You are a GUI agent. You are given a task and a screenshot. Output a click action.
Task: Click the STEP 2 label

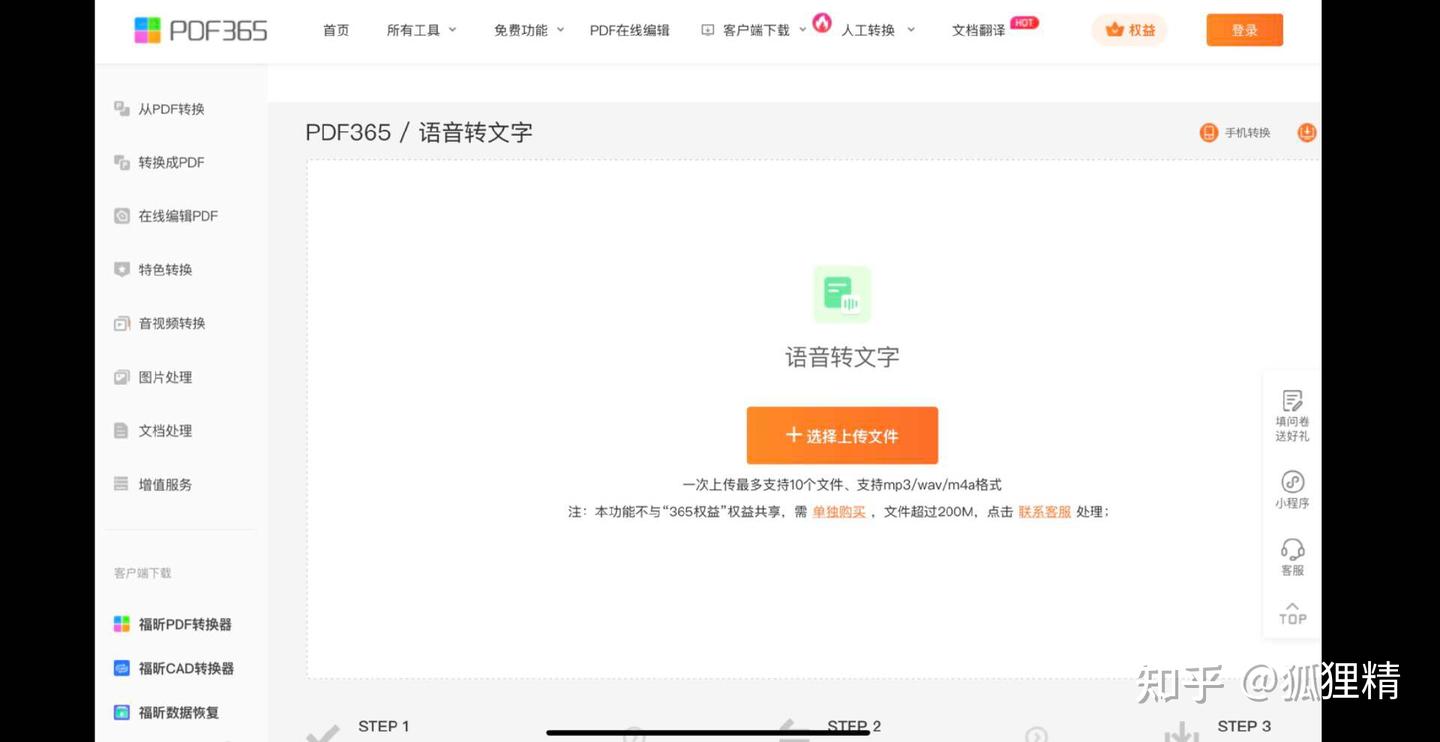(x=854, y=726)
